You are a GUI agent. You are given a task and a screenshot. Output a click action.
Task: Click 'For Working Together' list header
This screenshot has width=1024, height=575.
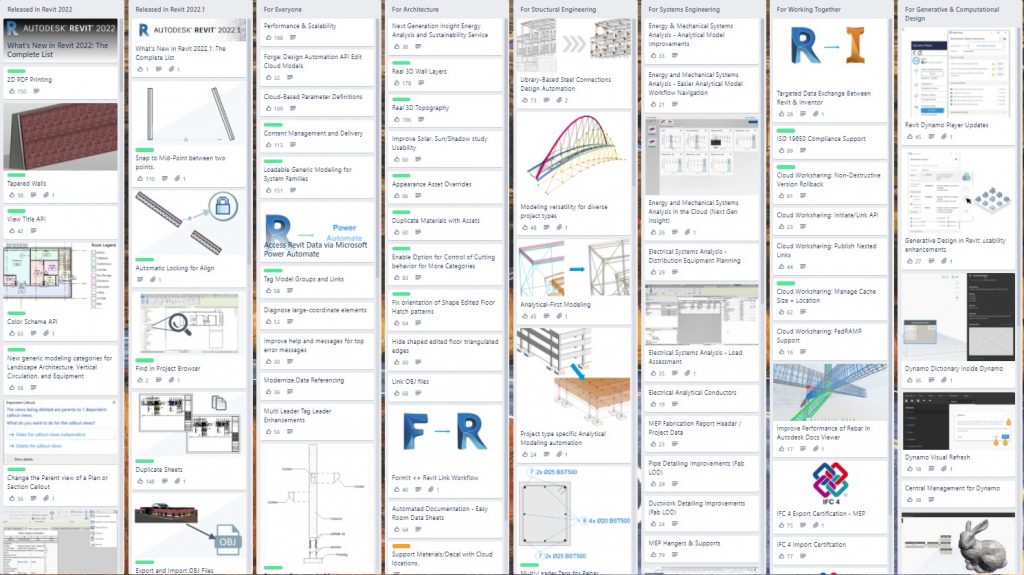(808, 9)
